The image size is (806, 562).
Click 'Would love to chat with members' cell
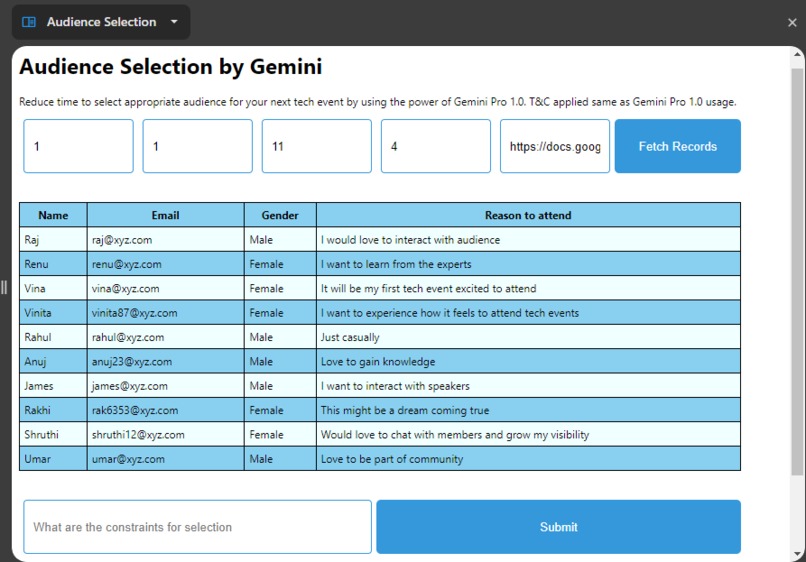[528, 434]
